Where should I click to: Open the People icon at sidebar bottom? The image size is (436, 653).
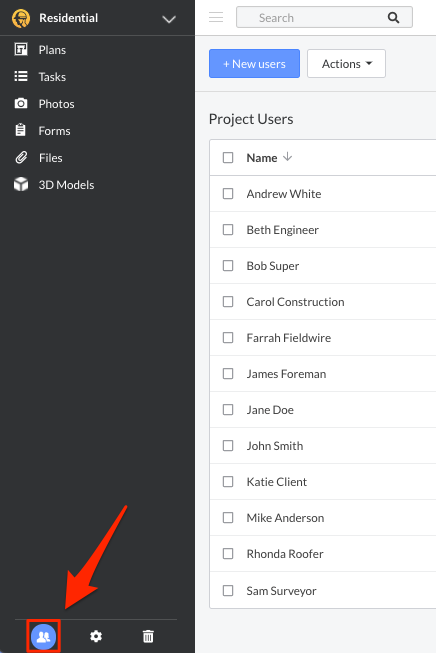coord(43,636)
